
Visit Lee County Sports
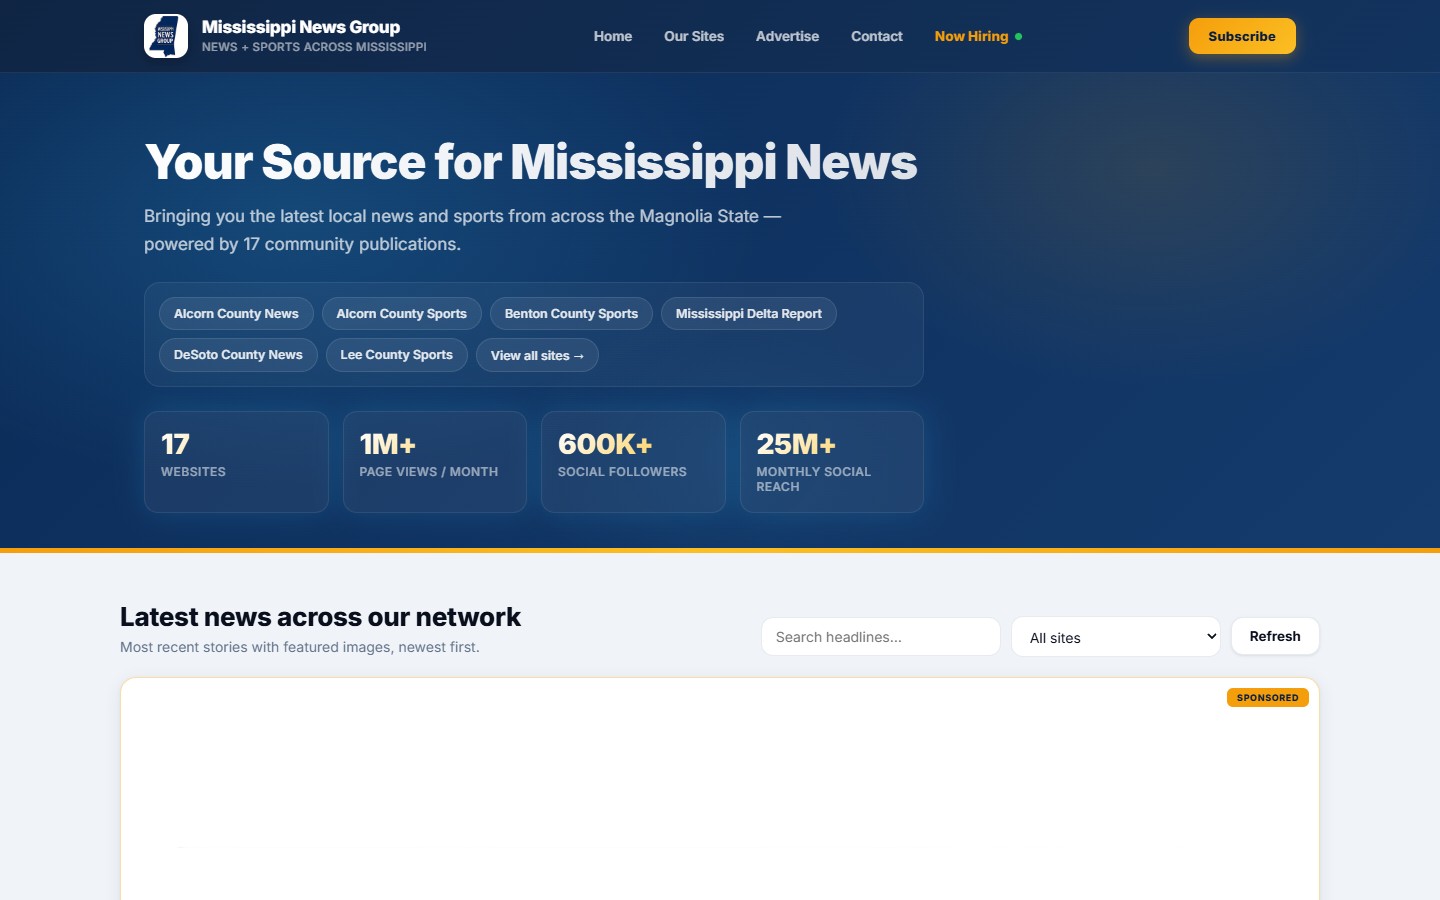tap(396, 355)
